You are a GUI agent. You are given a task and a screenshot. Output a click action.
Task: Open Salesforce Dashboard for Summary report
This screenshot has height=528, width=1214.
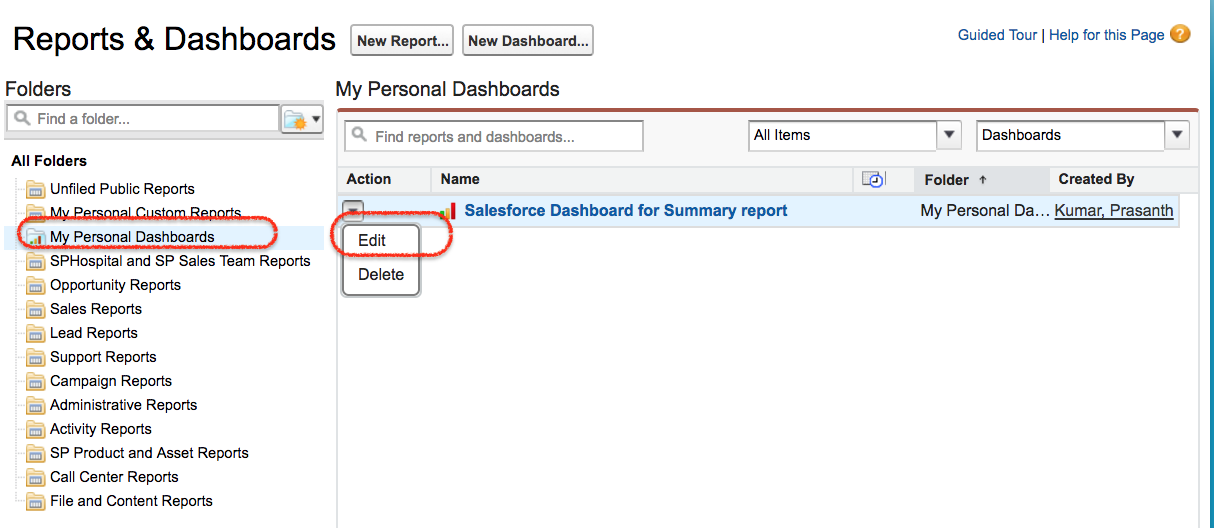click(626, 211)
